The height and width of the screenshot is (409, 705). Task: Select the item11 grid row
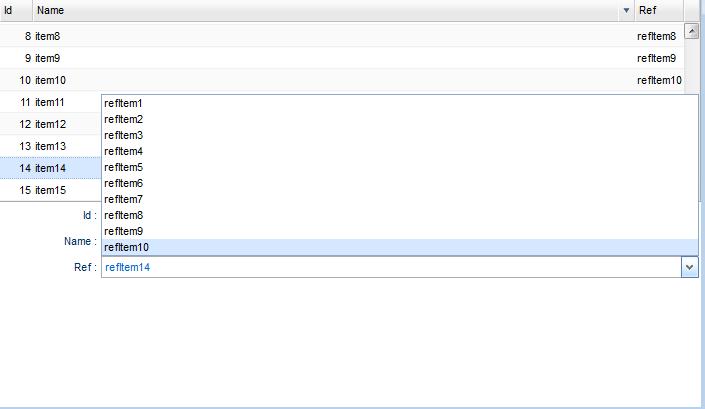click(50, 102)
